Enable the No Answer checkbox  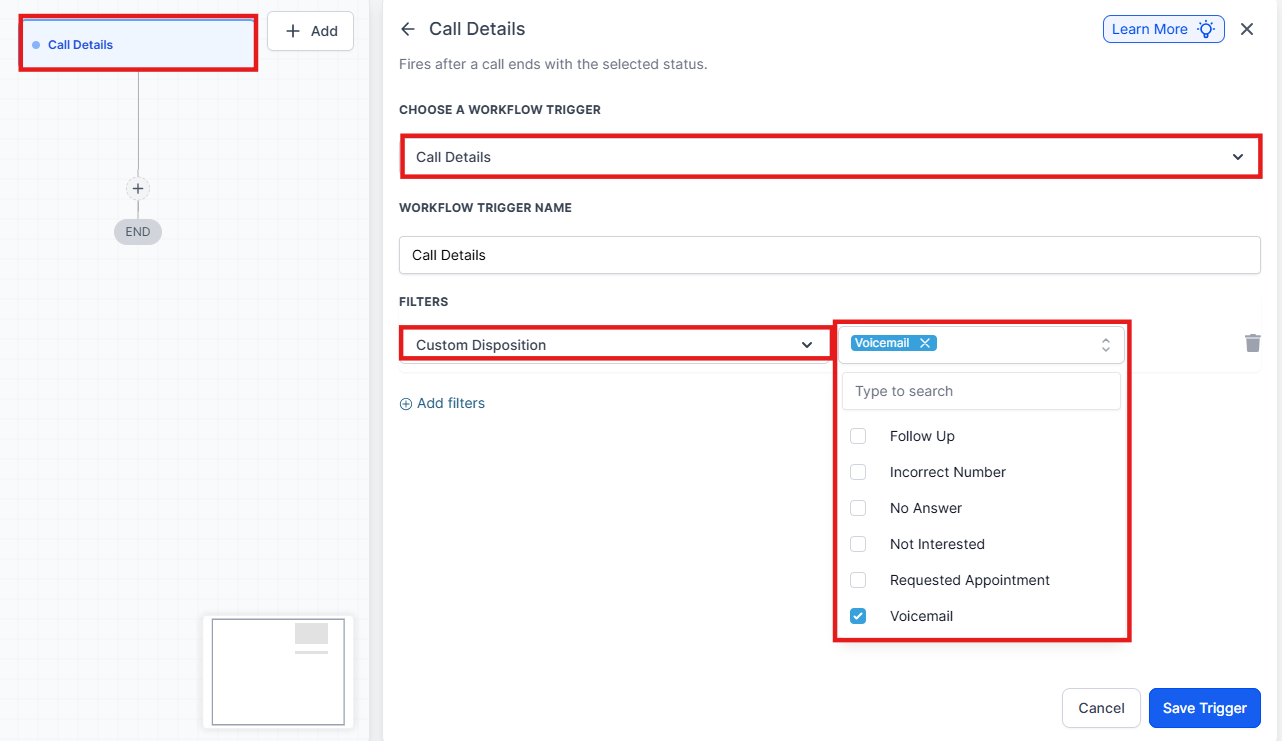pos(858,508)
